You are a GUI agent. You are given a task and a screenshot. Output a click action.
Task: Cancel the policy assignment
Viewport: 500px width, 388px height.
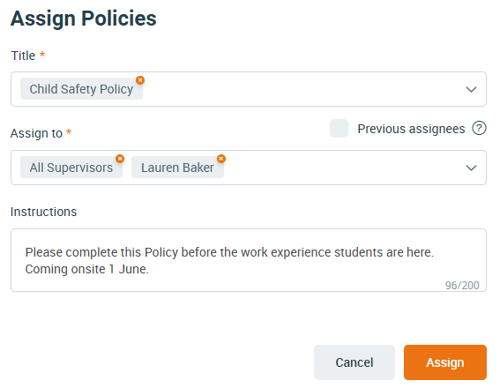pos(354,362)
